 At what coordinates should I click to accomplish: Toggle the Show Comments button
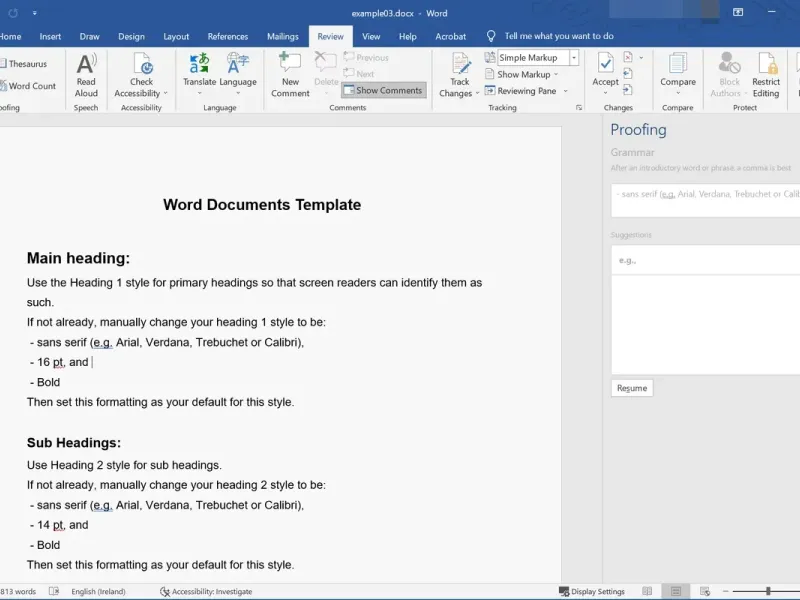[x=384, y=90]
